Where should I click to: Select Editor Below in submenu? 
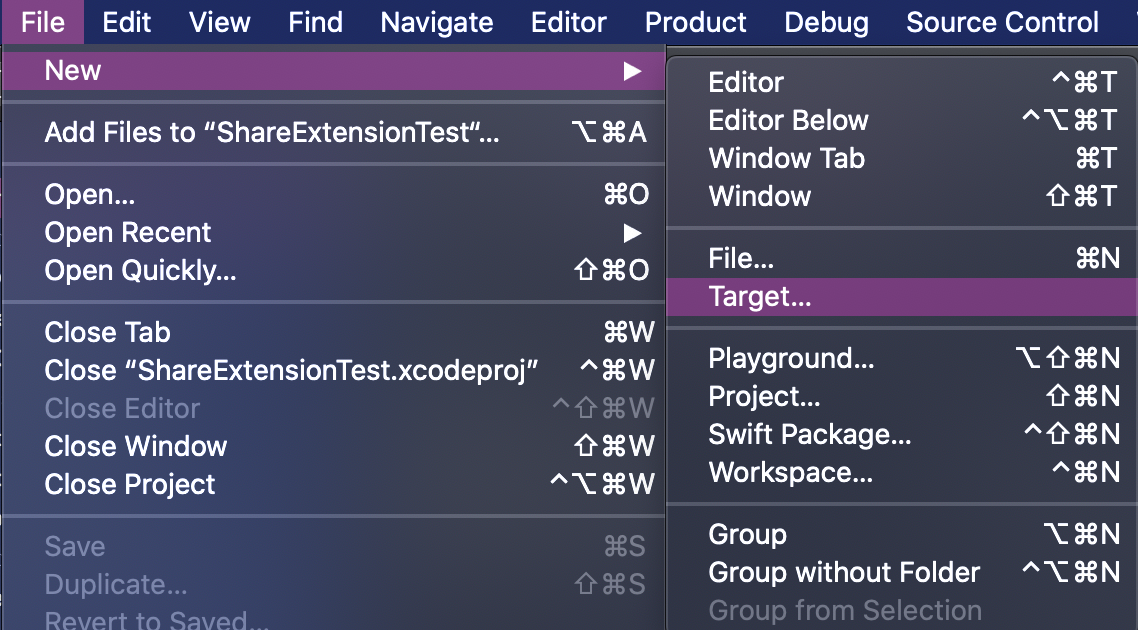pyautogui.click(x=788, y=121)
